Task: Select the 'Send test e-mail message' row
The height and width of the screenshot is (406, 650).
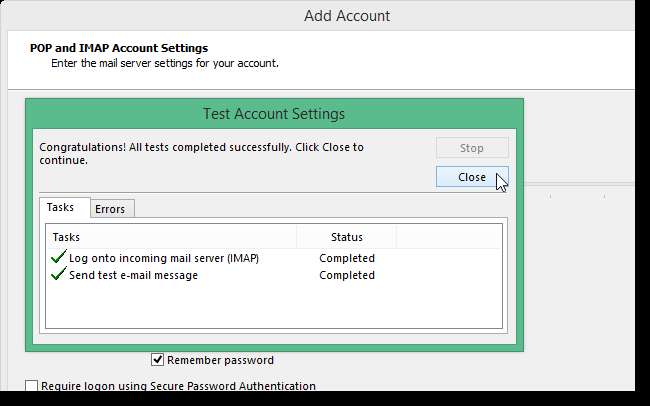Action: click(x=274, y=275)
